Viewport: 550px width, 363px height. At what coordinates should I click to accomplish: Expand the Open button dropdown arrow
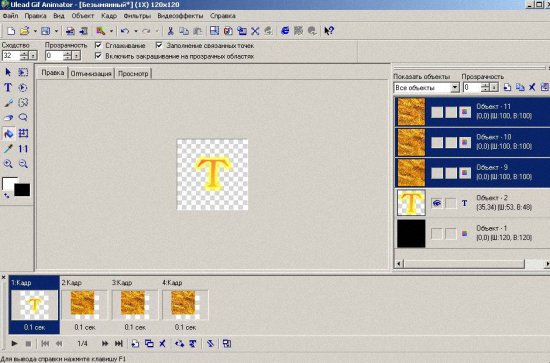35,31
